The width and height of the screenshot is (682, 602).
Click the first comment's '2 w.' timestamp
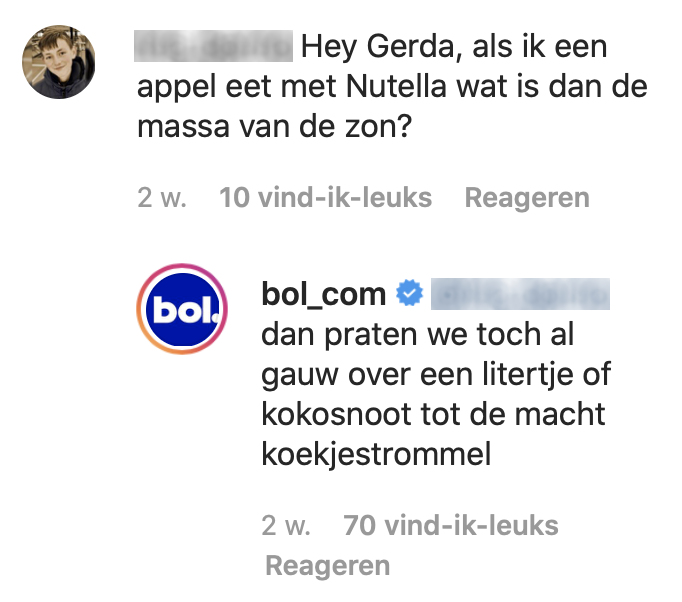[x=162, y=197]
